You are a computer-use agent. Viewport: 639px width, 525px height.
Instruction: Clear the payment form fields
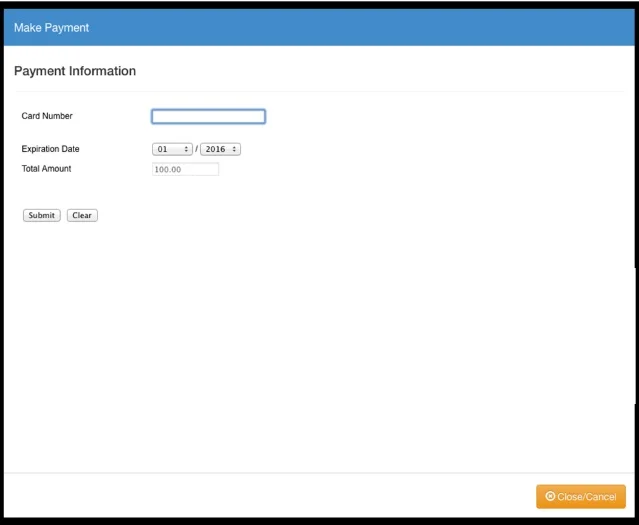tap(82, 215)
